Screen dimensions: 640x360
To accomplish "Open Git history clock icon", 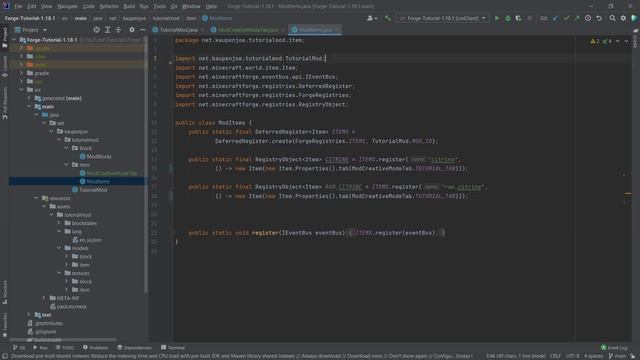I will 588,18.
